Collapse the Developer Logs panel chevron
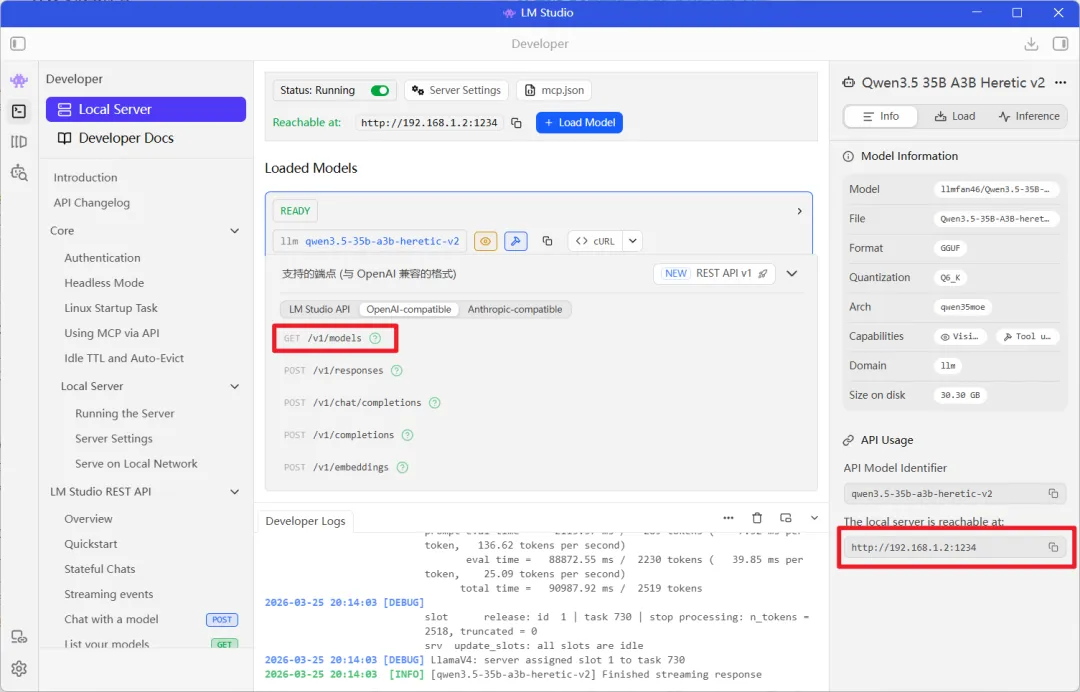The image size is (1080, 692). tap(814, 518)
